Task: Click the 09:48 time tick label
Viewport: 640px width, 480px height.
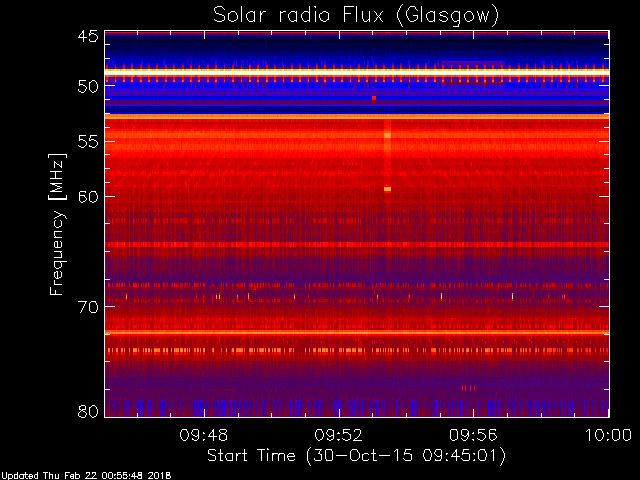Action: [x=204, y=435]
